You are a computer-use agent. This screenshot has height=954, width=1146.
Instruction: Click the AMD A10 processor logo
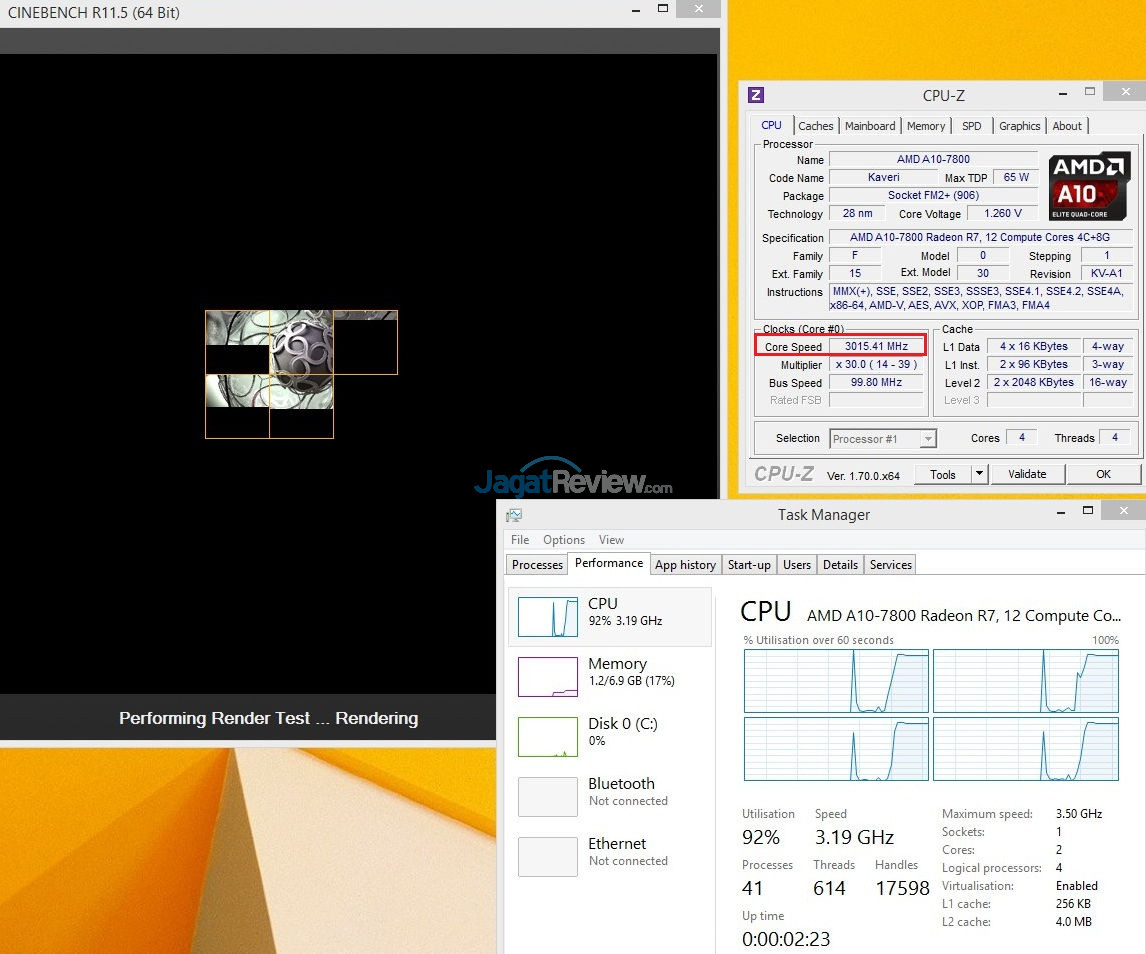click(1089, 186)
